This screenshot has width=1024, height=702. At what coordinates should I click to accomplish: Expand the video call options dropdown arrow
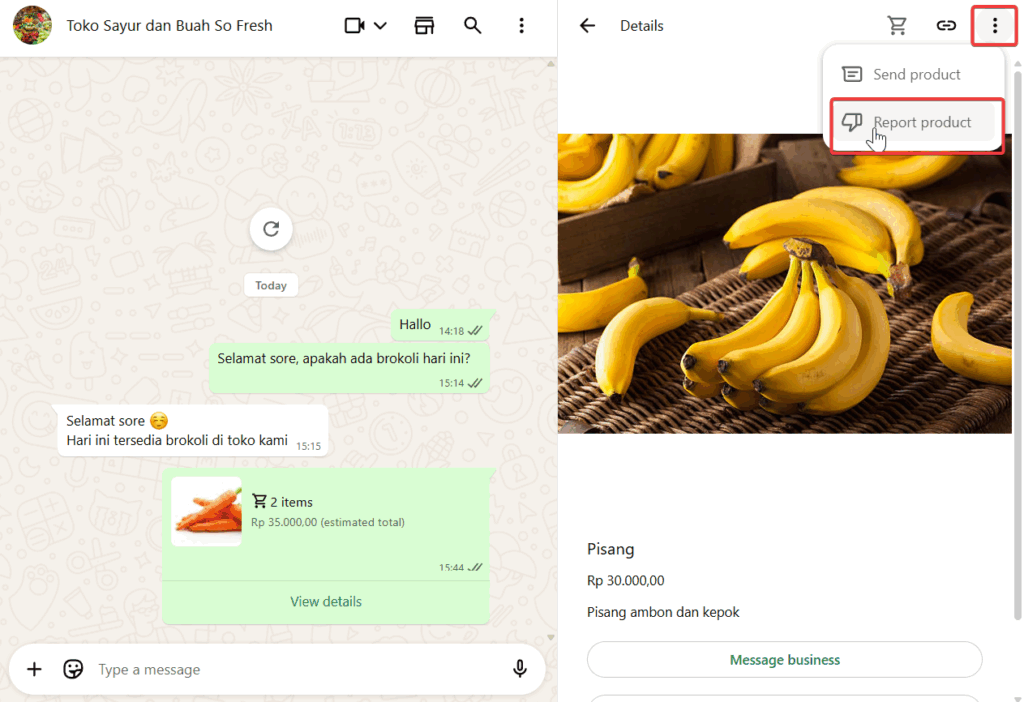click(x=380, y=26)
